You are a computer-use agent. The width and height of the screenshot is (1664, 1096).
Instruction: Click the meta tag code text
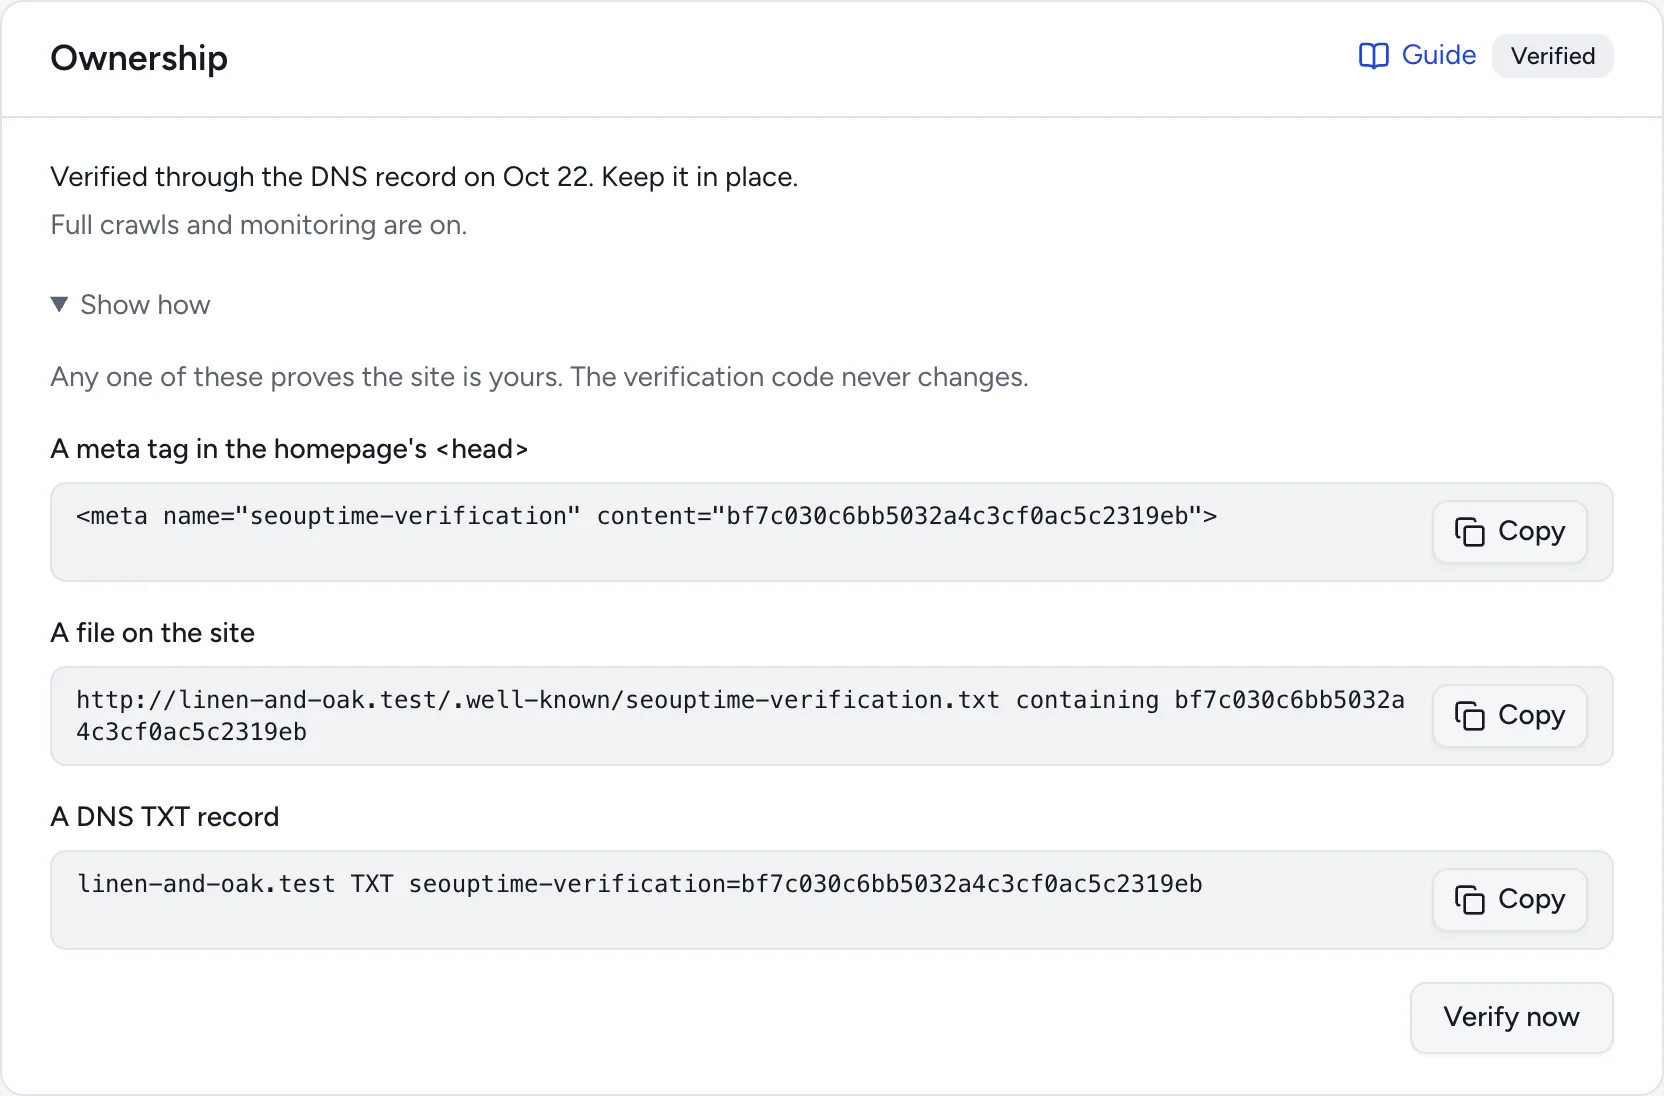click(646, 516)
